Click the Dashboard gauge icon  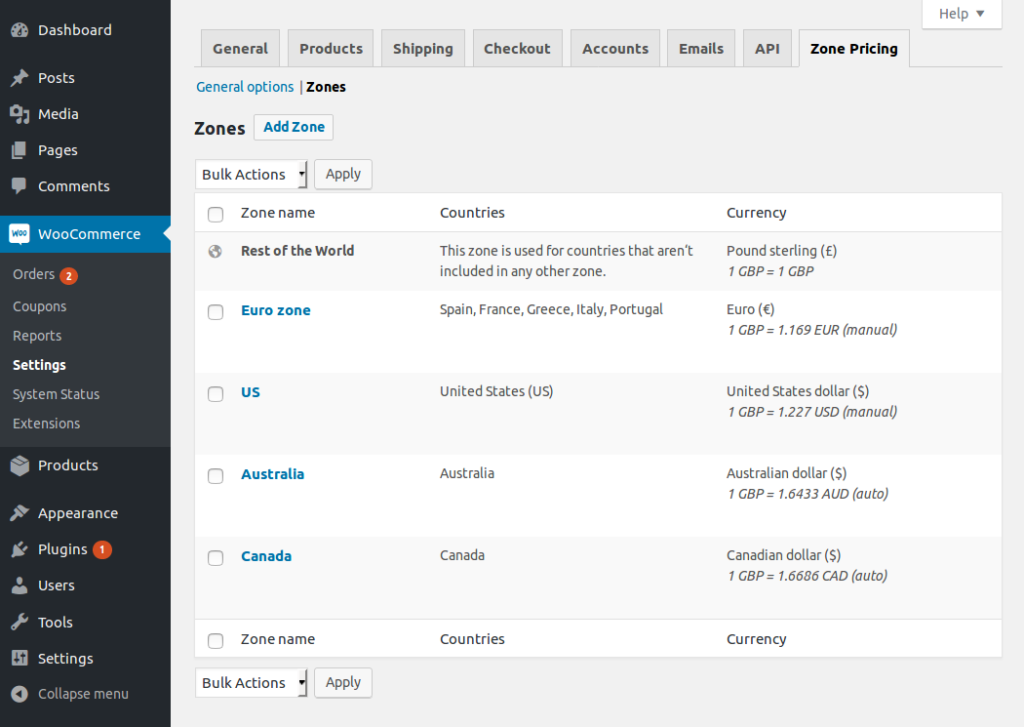[x=19, y=30]
